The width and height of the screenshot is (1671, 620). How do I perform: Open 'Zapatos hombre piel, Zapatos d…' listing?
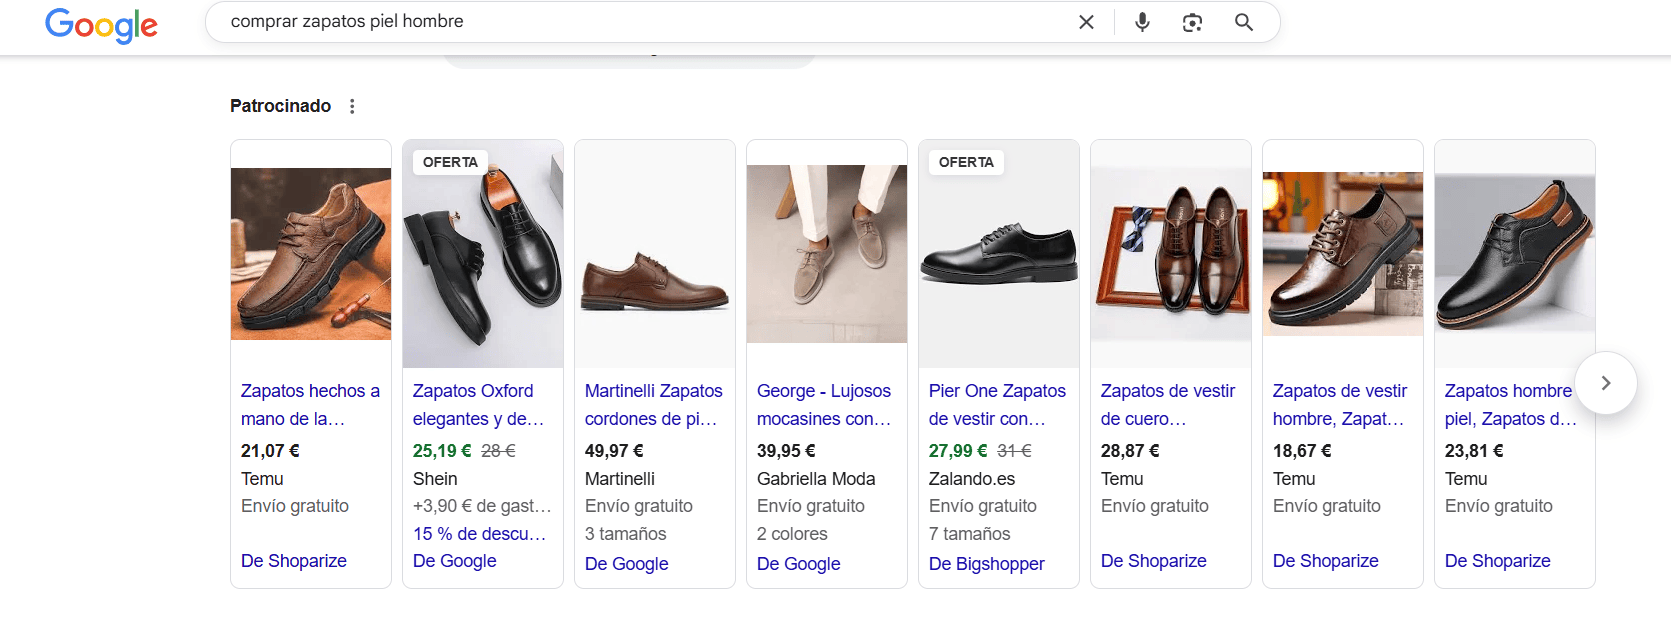click(1510, 405)
